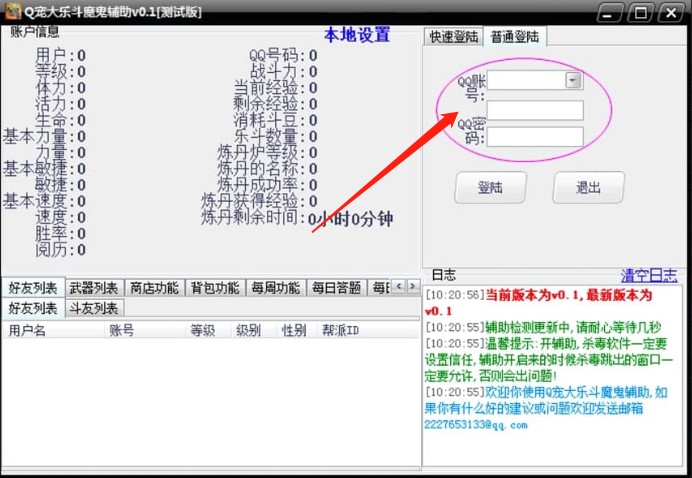
Task: Select the top-row 好友列表 tab
Action: (x=33, y=288)
